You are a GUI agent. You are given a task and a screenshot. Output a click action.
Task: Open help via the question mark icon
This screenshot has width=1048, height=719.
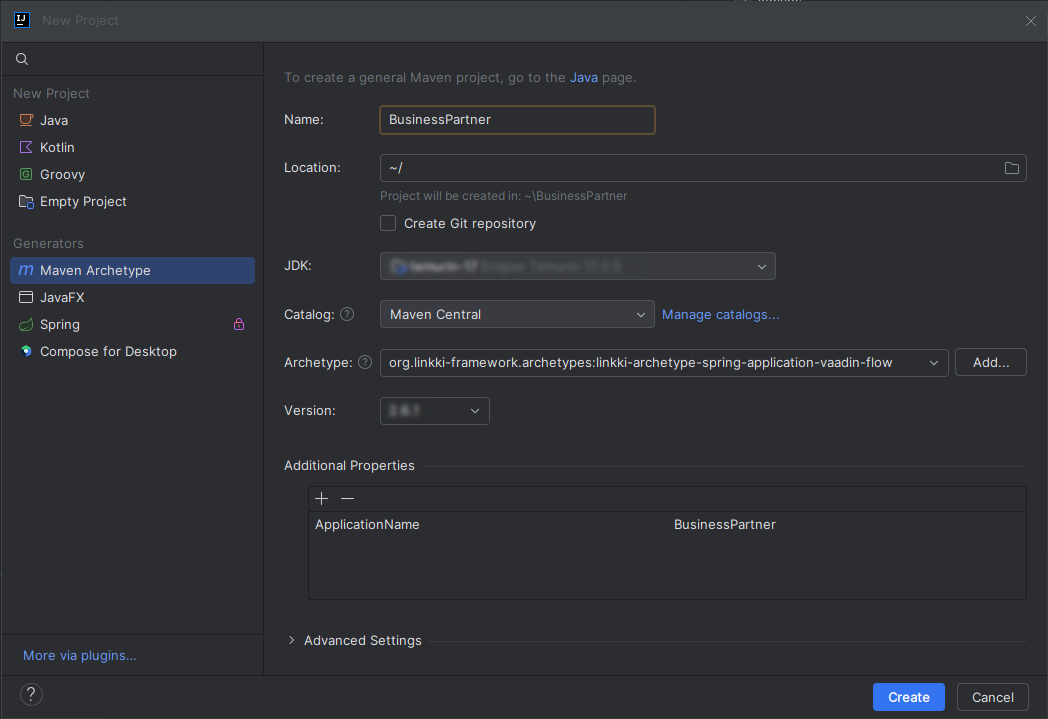tap(30, 694)
